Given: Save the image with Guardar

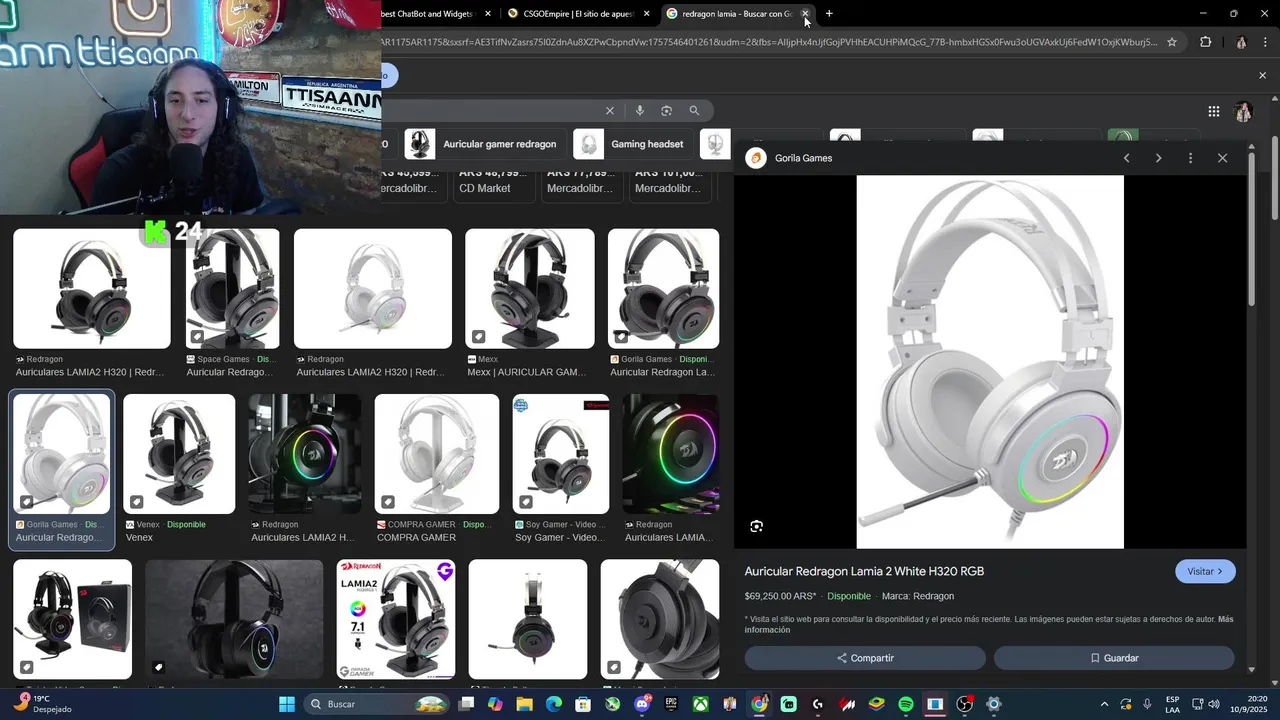Looking at the screenshot, I should (1114, 658).
